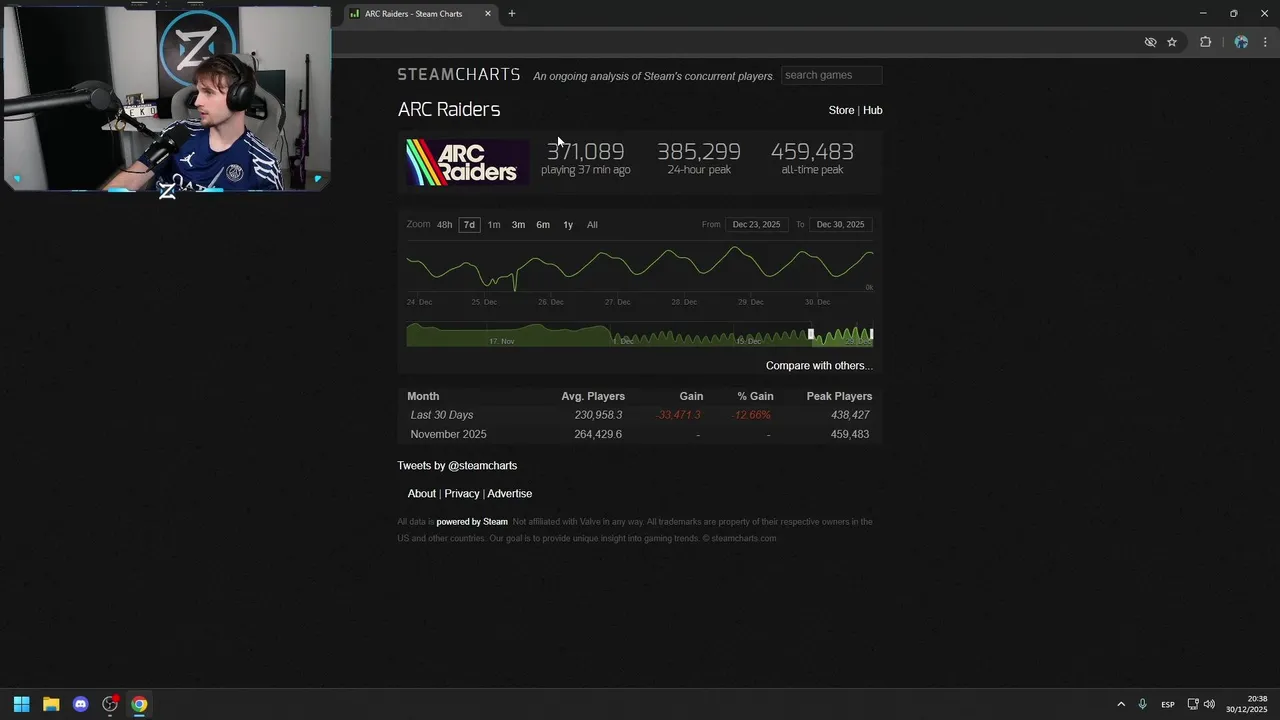Screen dimensions: 1280x720
Task: Click the 438,427 peak players cell
Action: pyautogui.click(x=850, y=415)
